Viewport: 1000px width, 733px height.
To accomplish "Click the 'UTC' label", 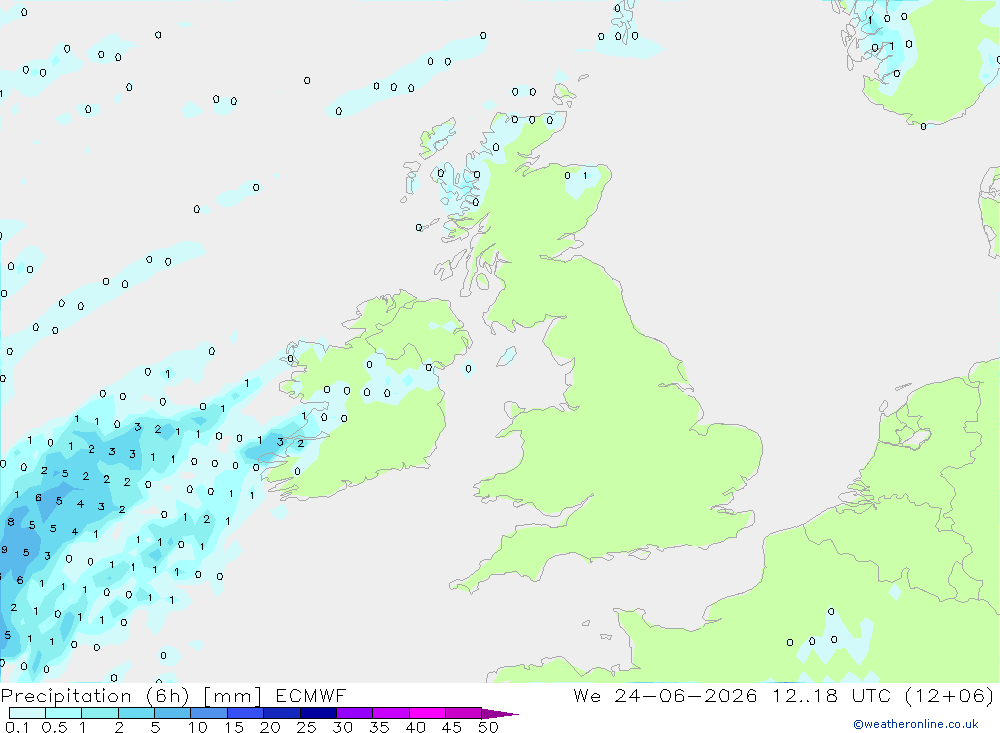I will [x=871, y=695].
